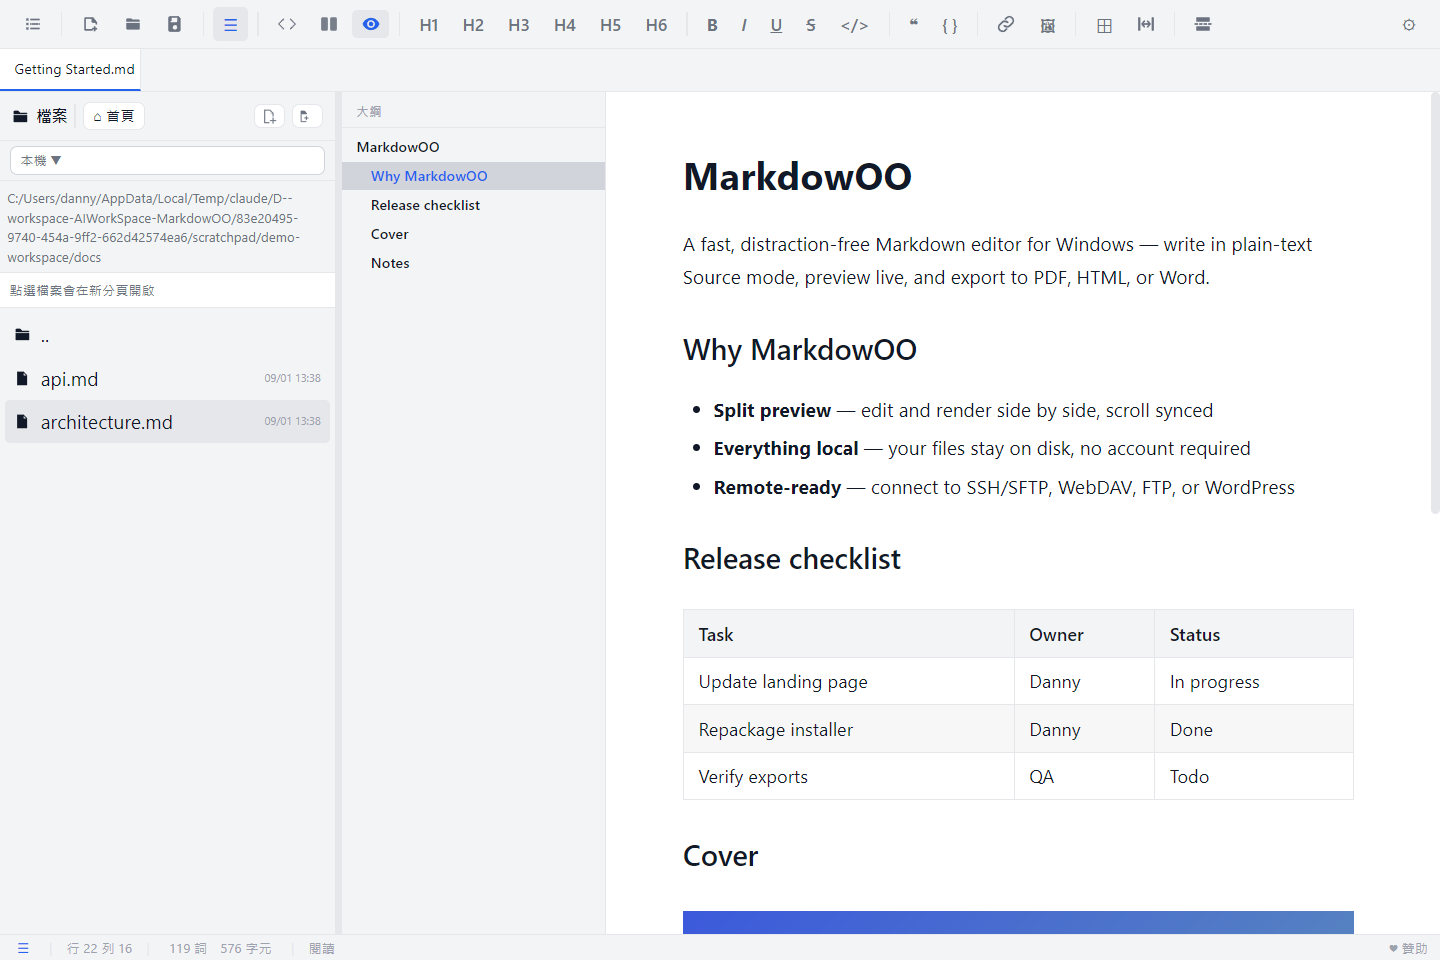Insert a hyperlink
The height and width of the screenshot is (960, 1440).
pyautogui.click(x=1006, y=25)
